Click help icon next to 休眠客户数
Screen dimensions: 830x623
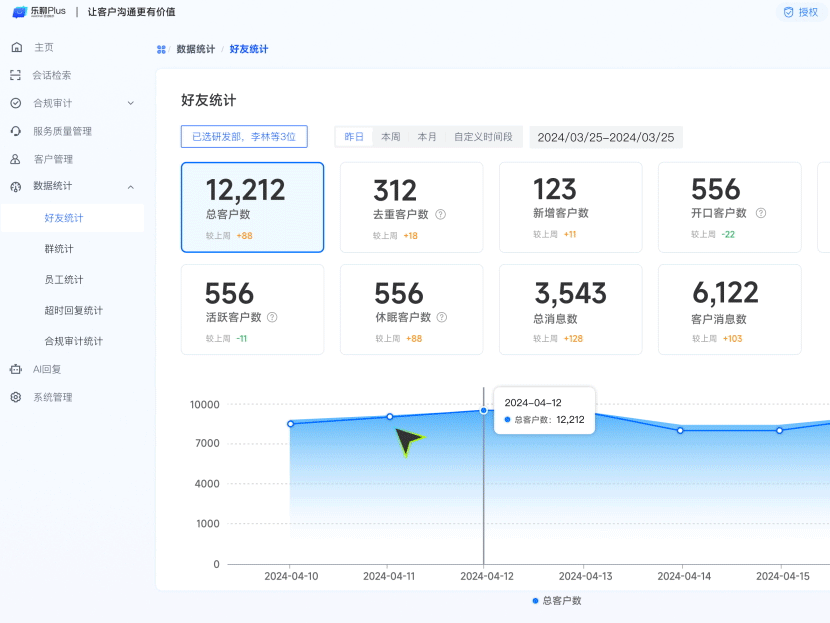pos(442,317)
